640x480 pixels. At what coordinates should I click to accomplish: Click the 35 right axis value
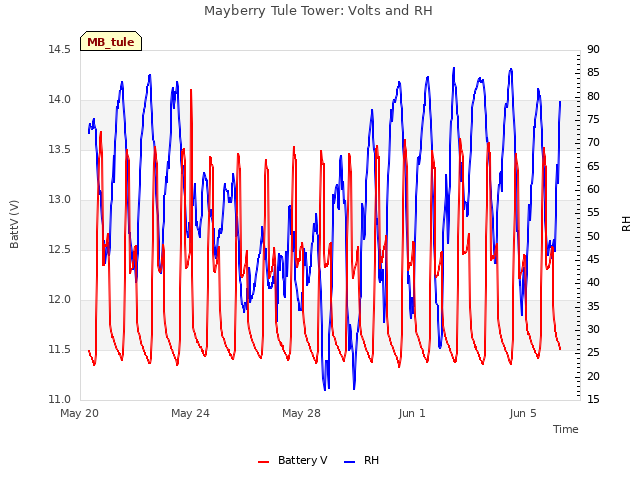pos(593,306)
